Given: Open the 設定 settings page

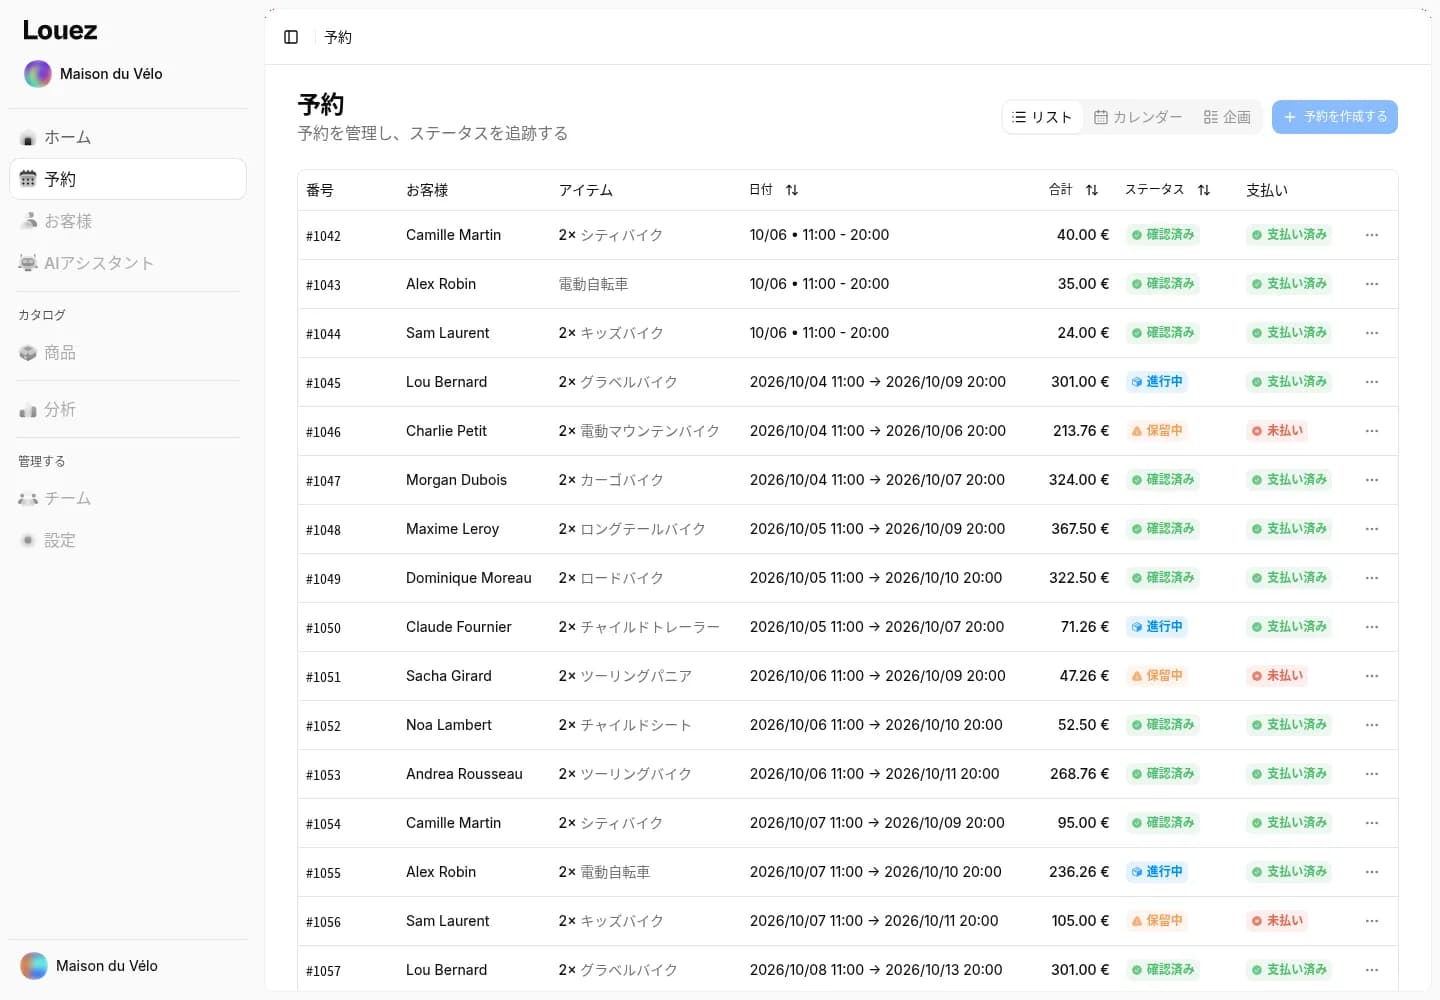Looking at the screenshot, I should pyautogui.click(x=128, y=540).
